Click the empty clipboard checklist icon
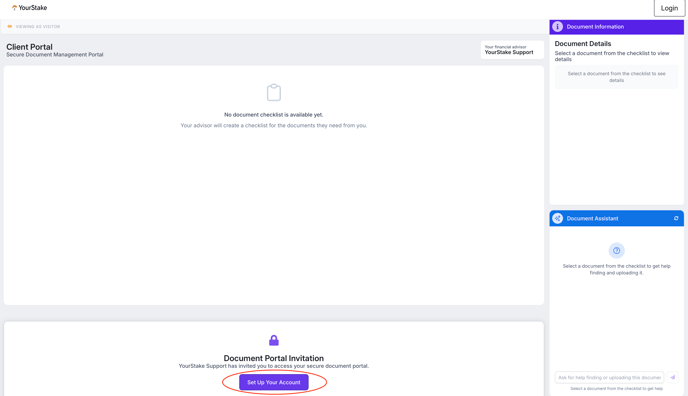The image size is (688, 396). (274, 93)
